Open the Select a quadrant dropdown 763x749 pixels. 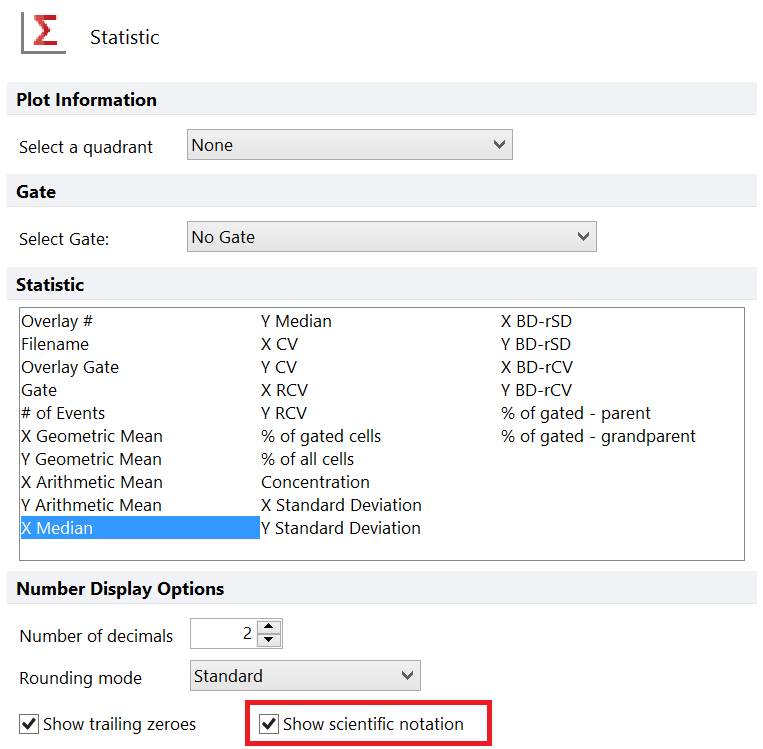pyautogui.click(x=350, y=145)
